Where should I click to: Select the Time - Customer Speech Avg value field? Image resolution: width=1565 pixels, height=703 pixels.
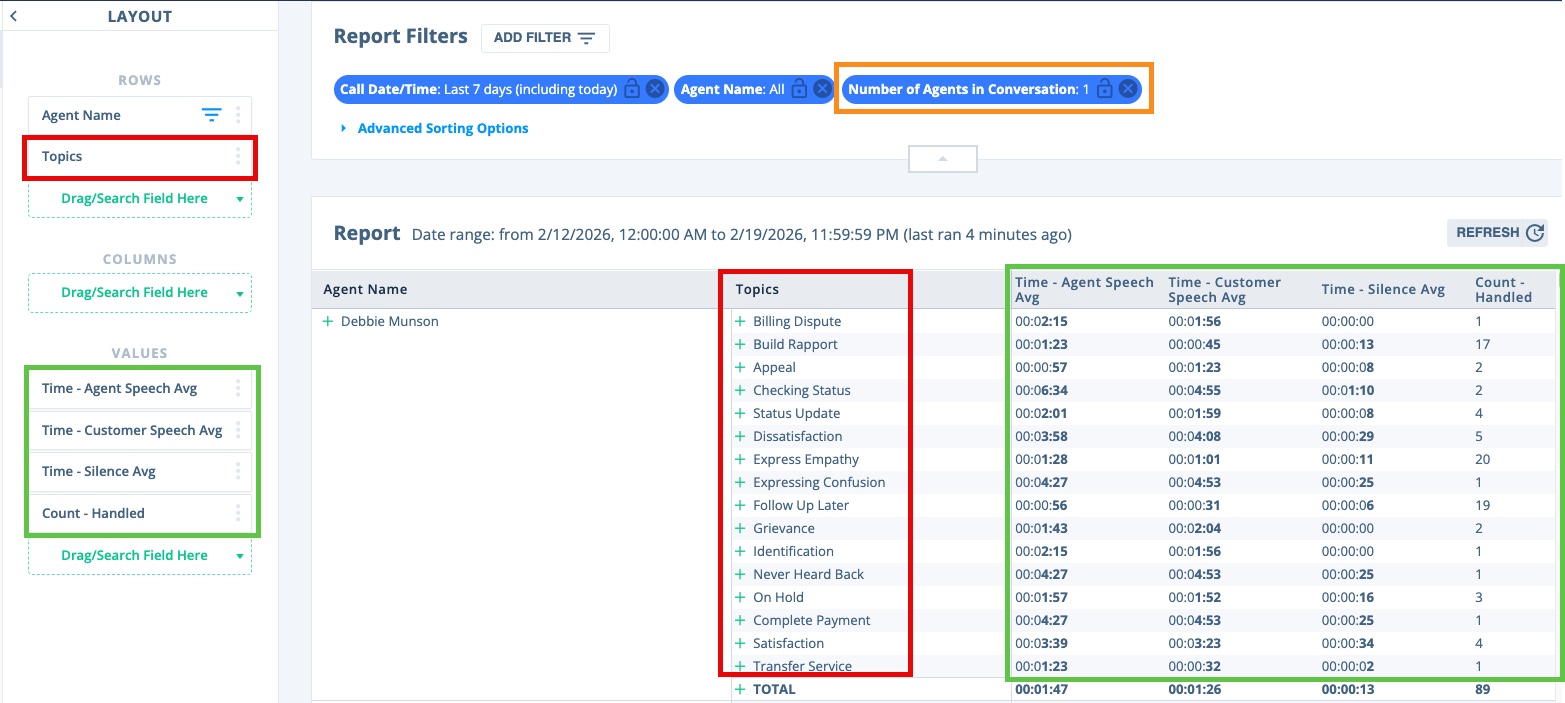[x=140, y=430]
